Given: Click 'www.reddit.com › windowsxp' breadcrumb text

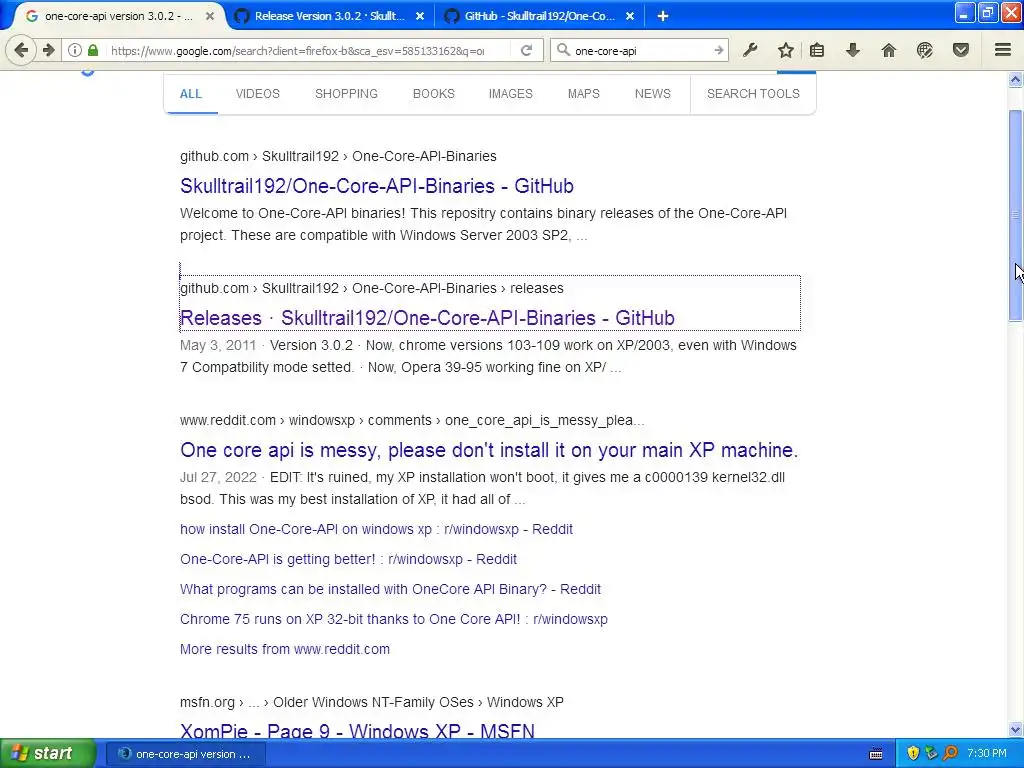Looking at the screenshot, I should [267, 421].
